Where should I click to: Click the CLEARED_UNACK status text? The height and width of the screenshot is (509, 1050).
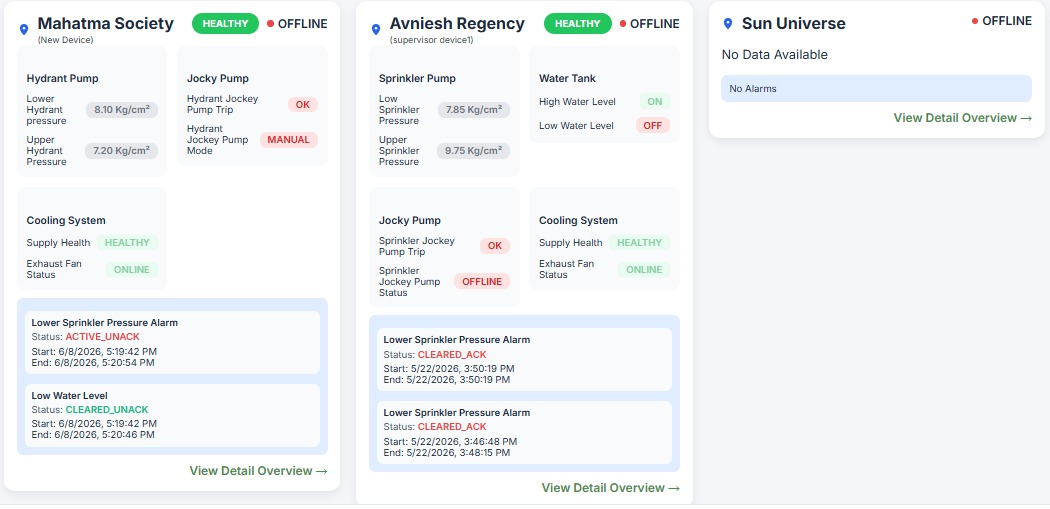(x=107, y=409)
